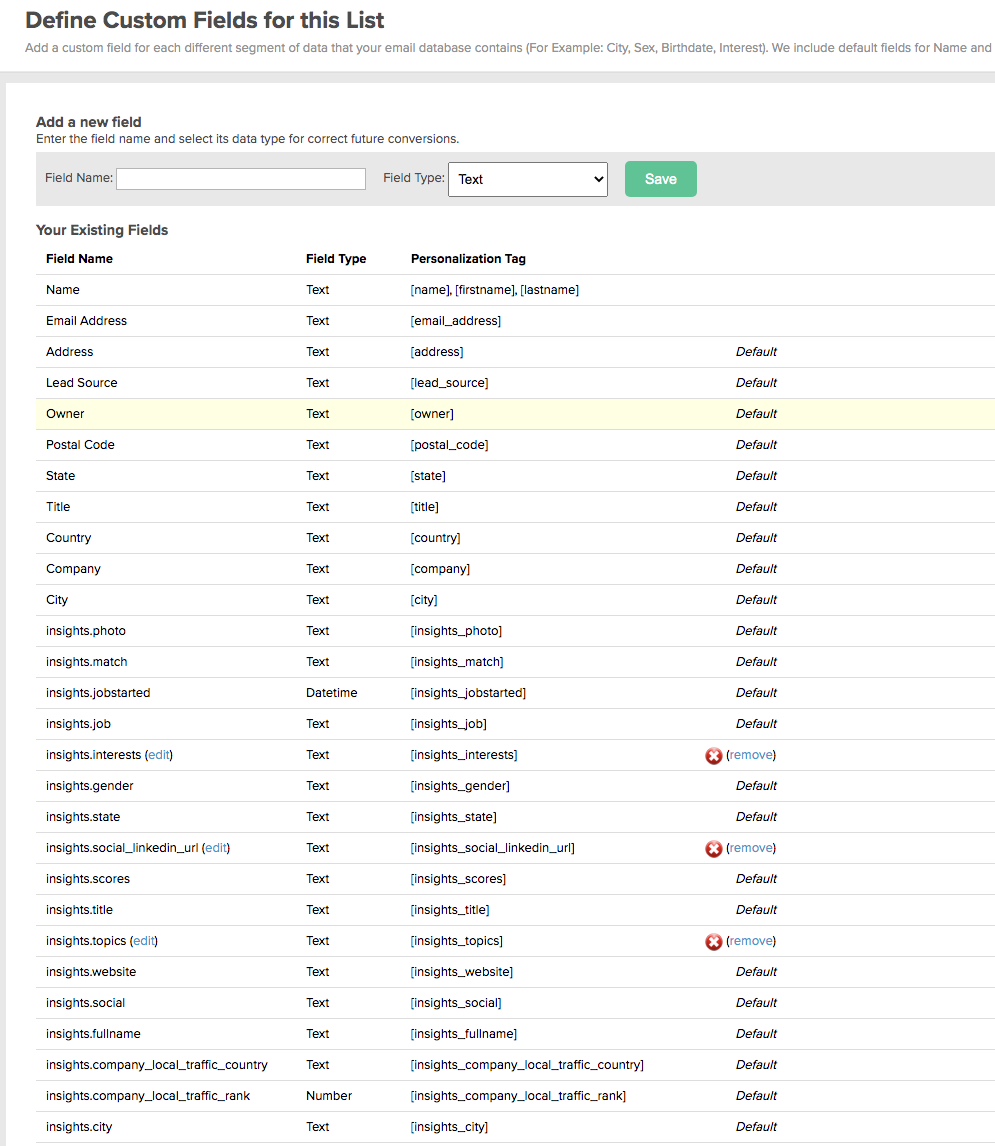Click the [email_address] personalization tag
Screen dimensions: 995x1146
(455, 321)
